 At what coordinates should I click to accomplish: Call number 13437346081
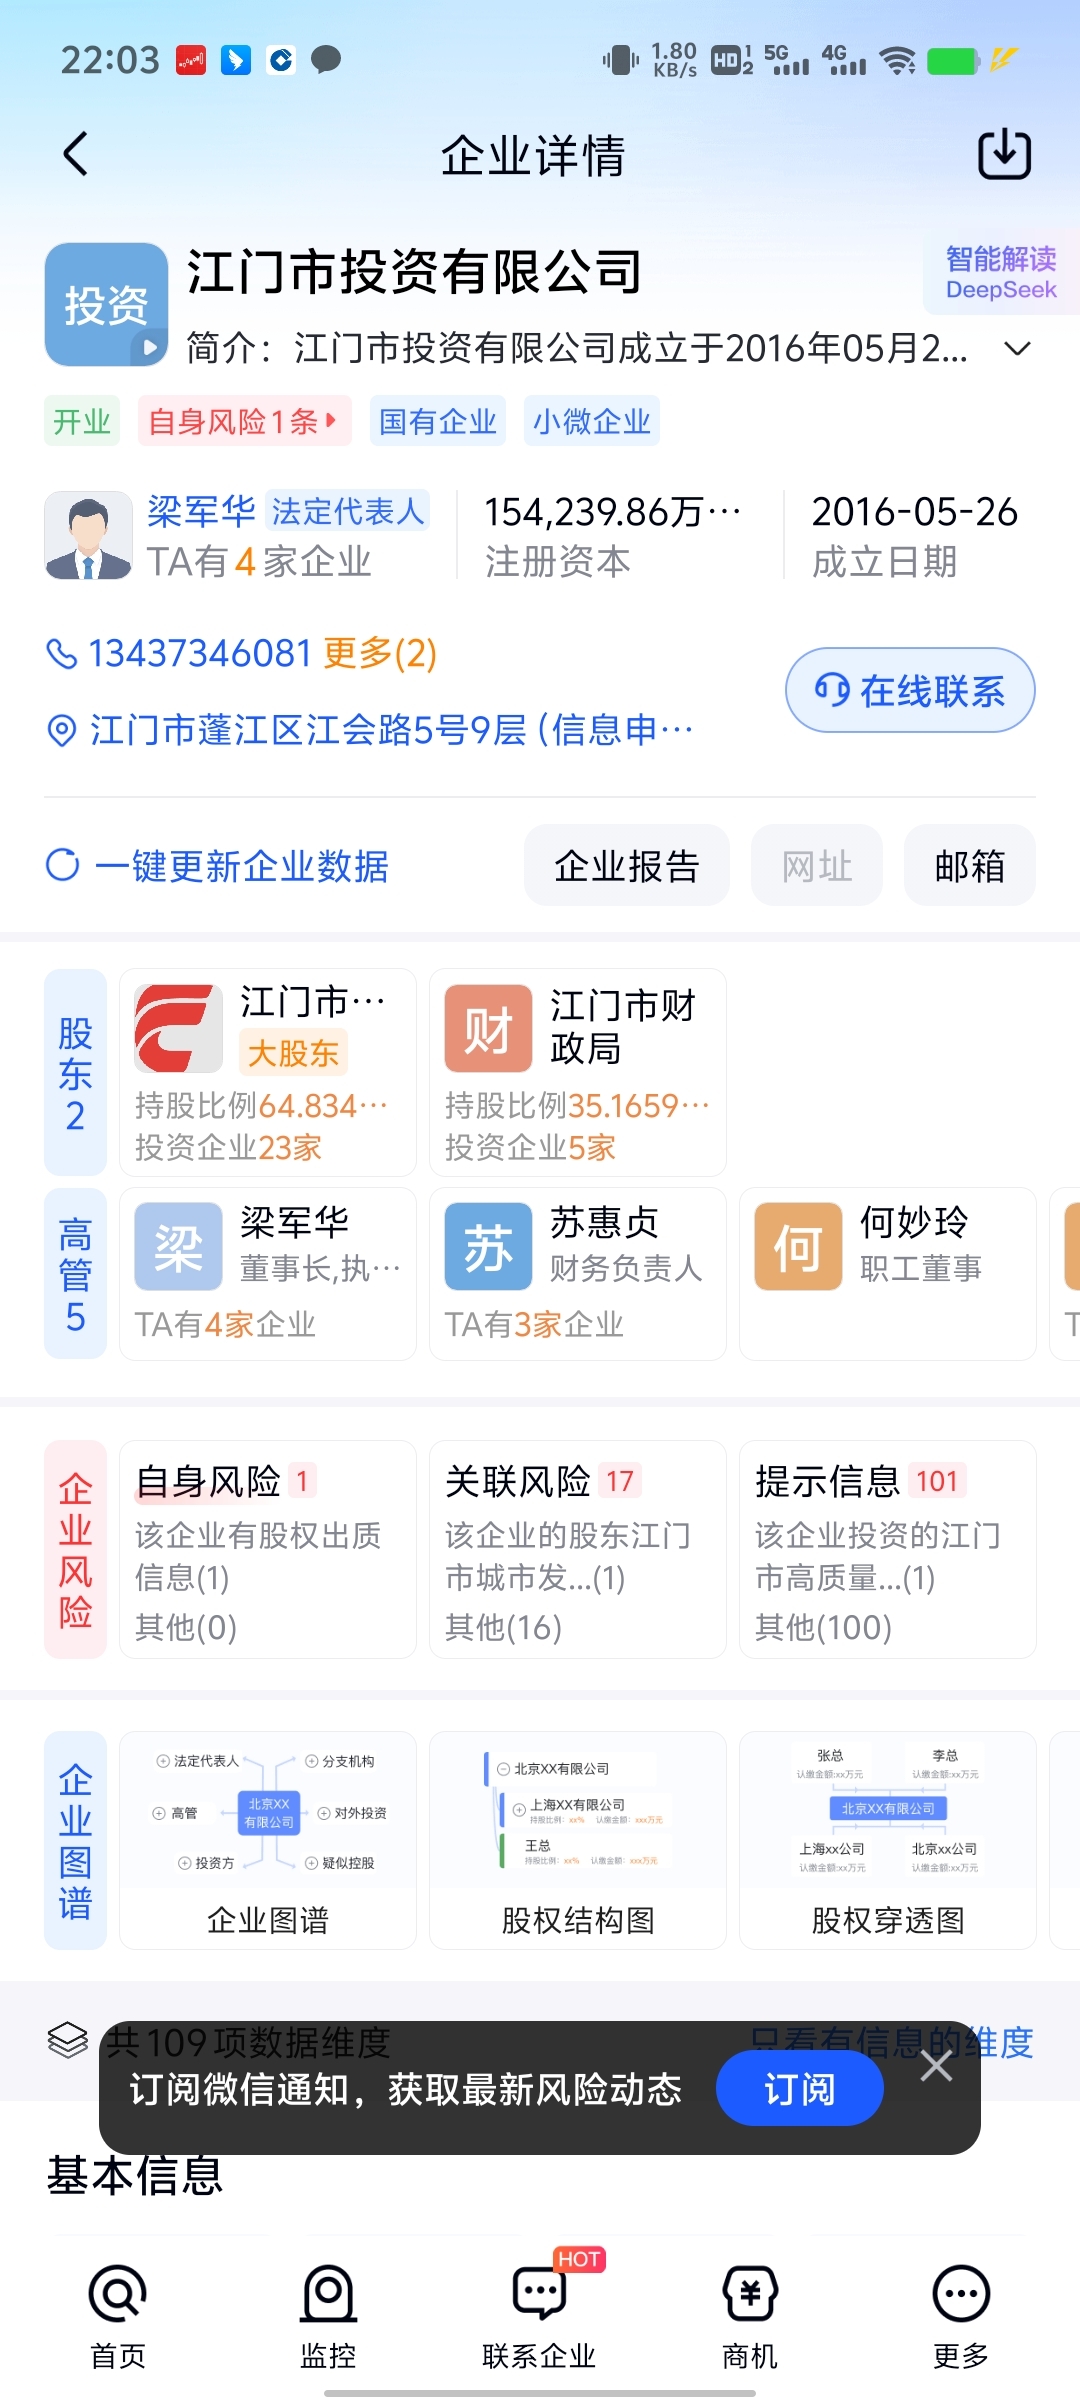[x=201, y=654]
